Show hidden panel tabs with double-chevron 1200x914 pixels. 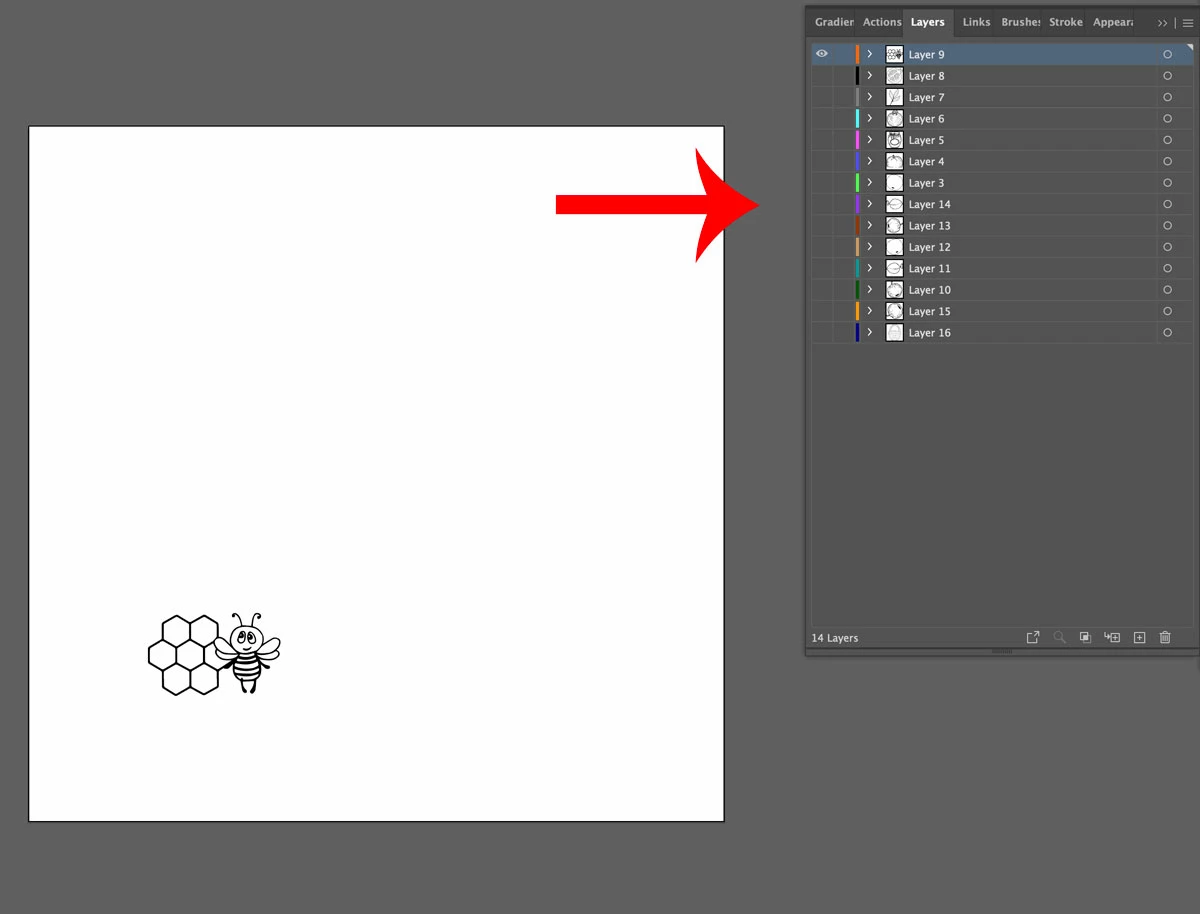[x=1162, y=22]
